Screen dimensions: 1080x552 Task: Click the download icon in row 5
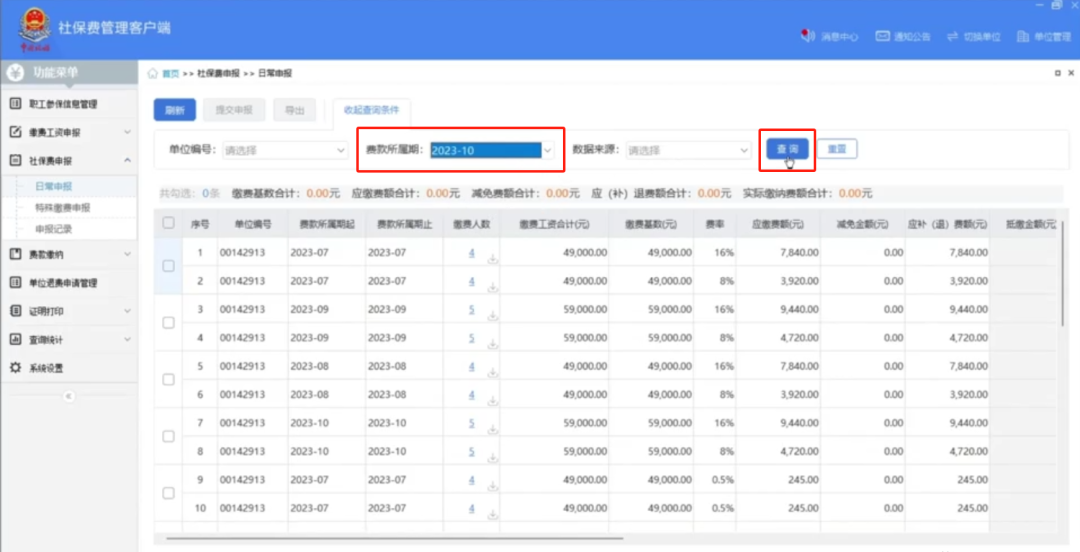click(492, 372)
